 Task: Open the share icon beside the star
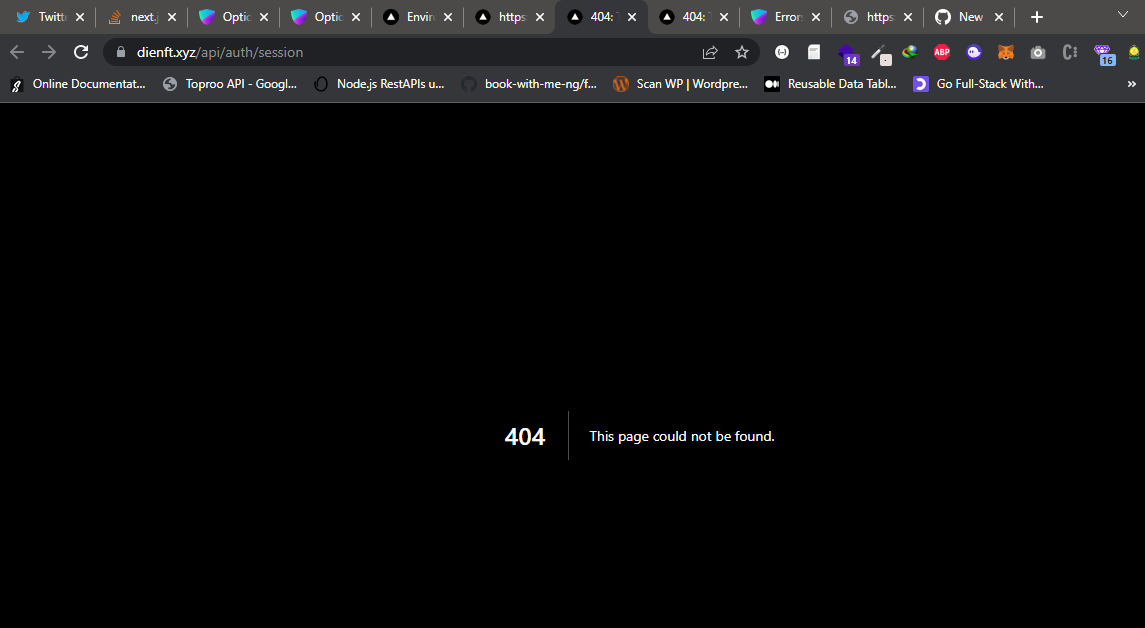pos(710,52)
